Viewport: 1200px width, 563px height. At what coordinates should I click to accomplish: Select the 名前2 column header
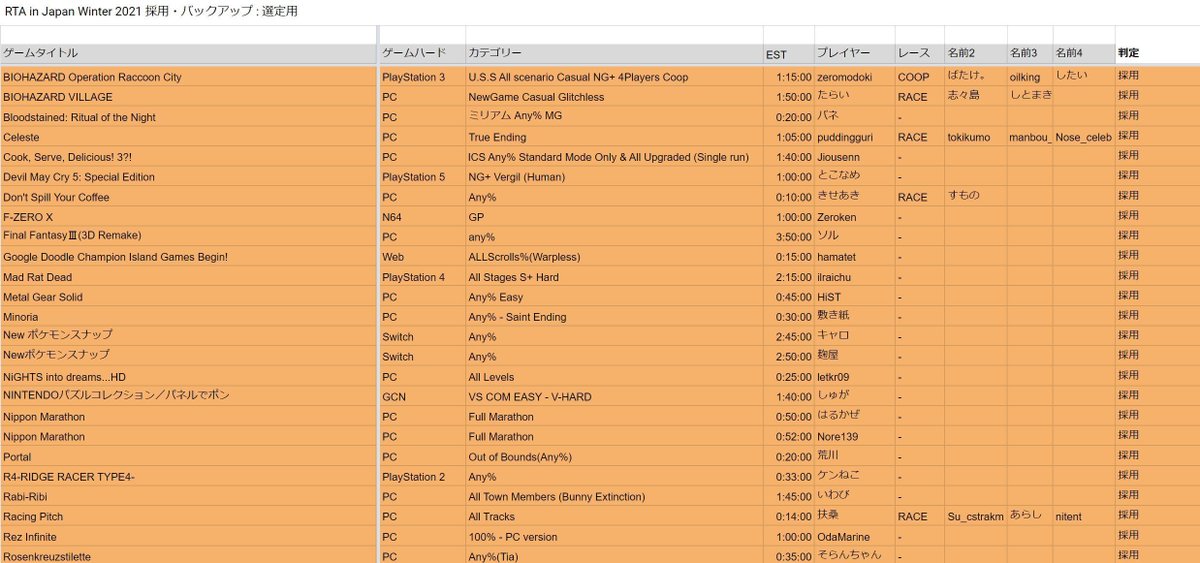point(975,53)
